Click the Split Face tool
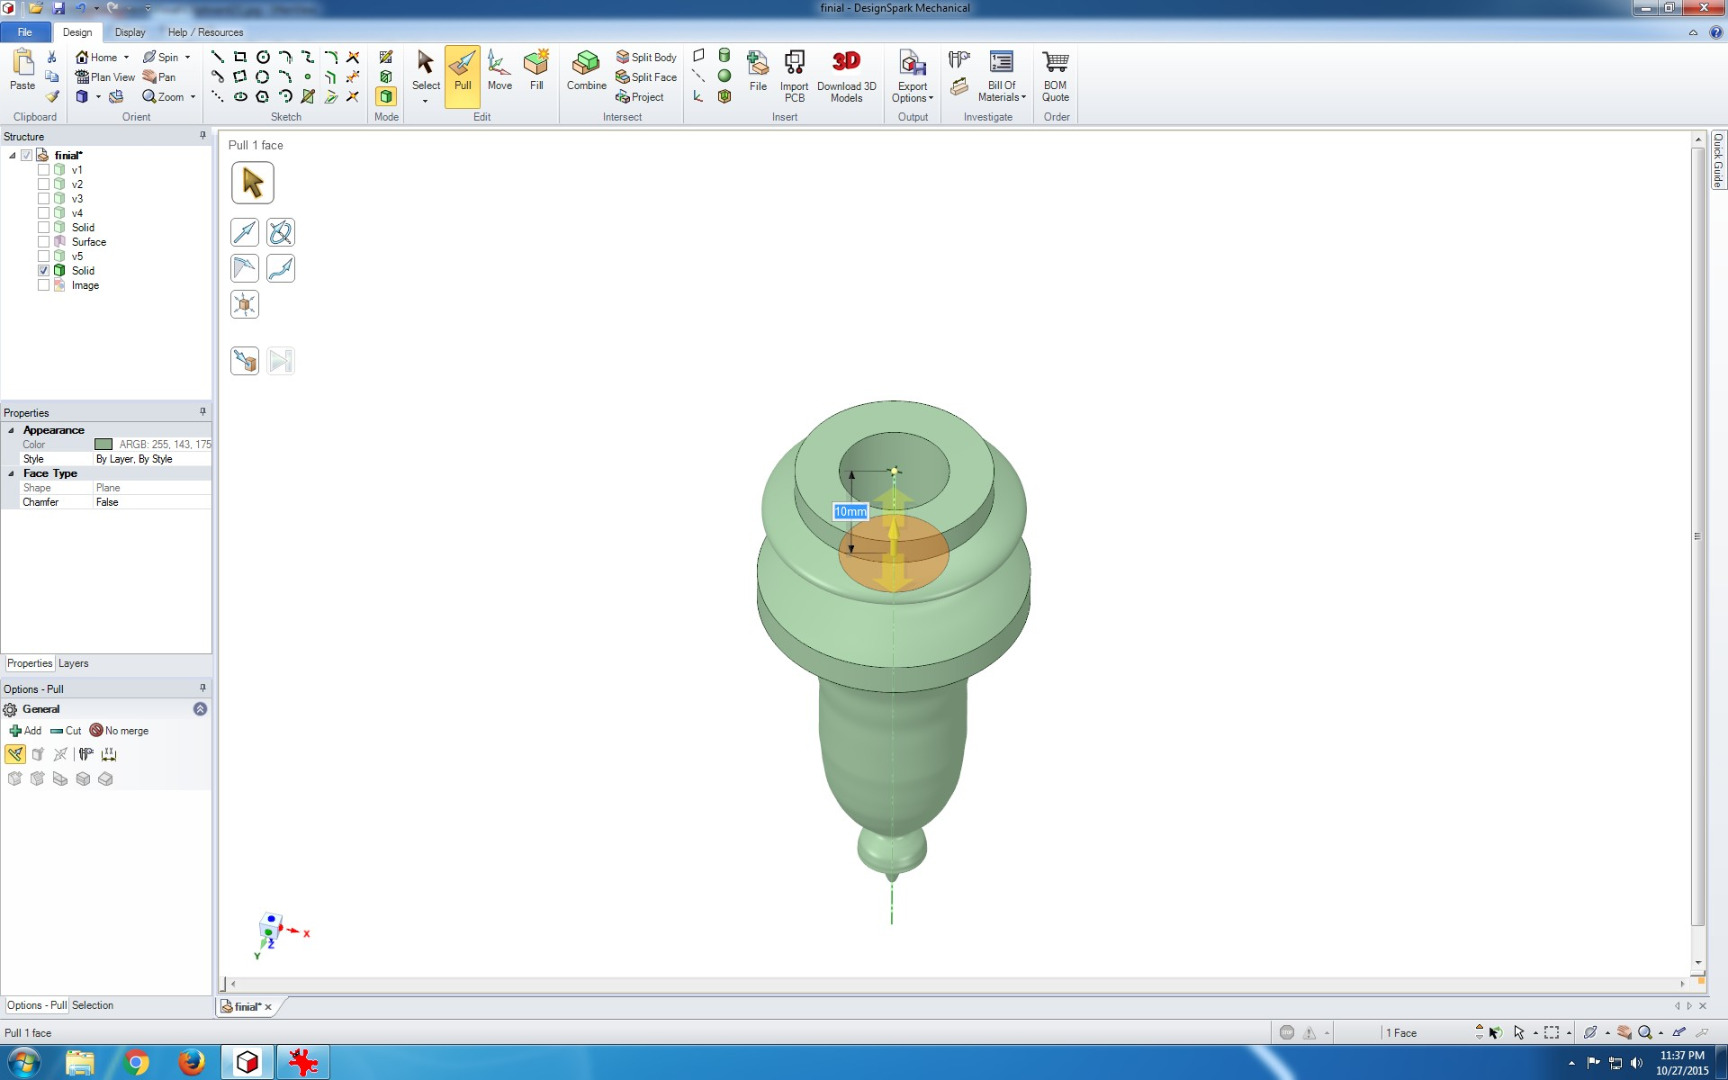 [x=646, y=77]
